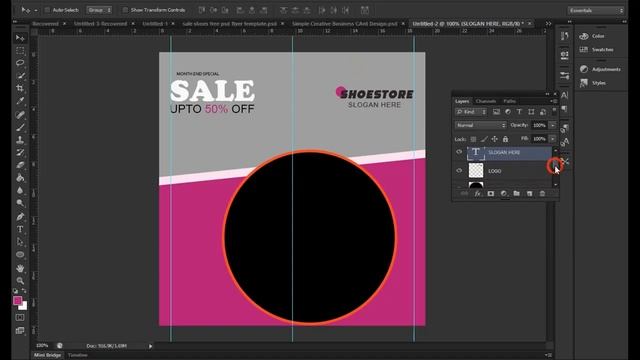This screenshot has height=360, width=640.
Task: Delete the selected layer with trash icon
Action: click(x=542, y=193)
